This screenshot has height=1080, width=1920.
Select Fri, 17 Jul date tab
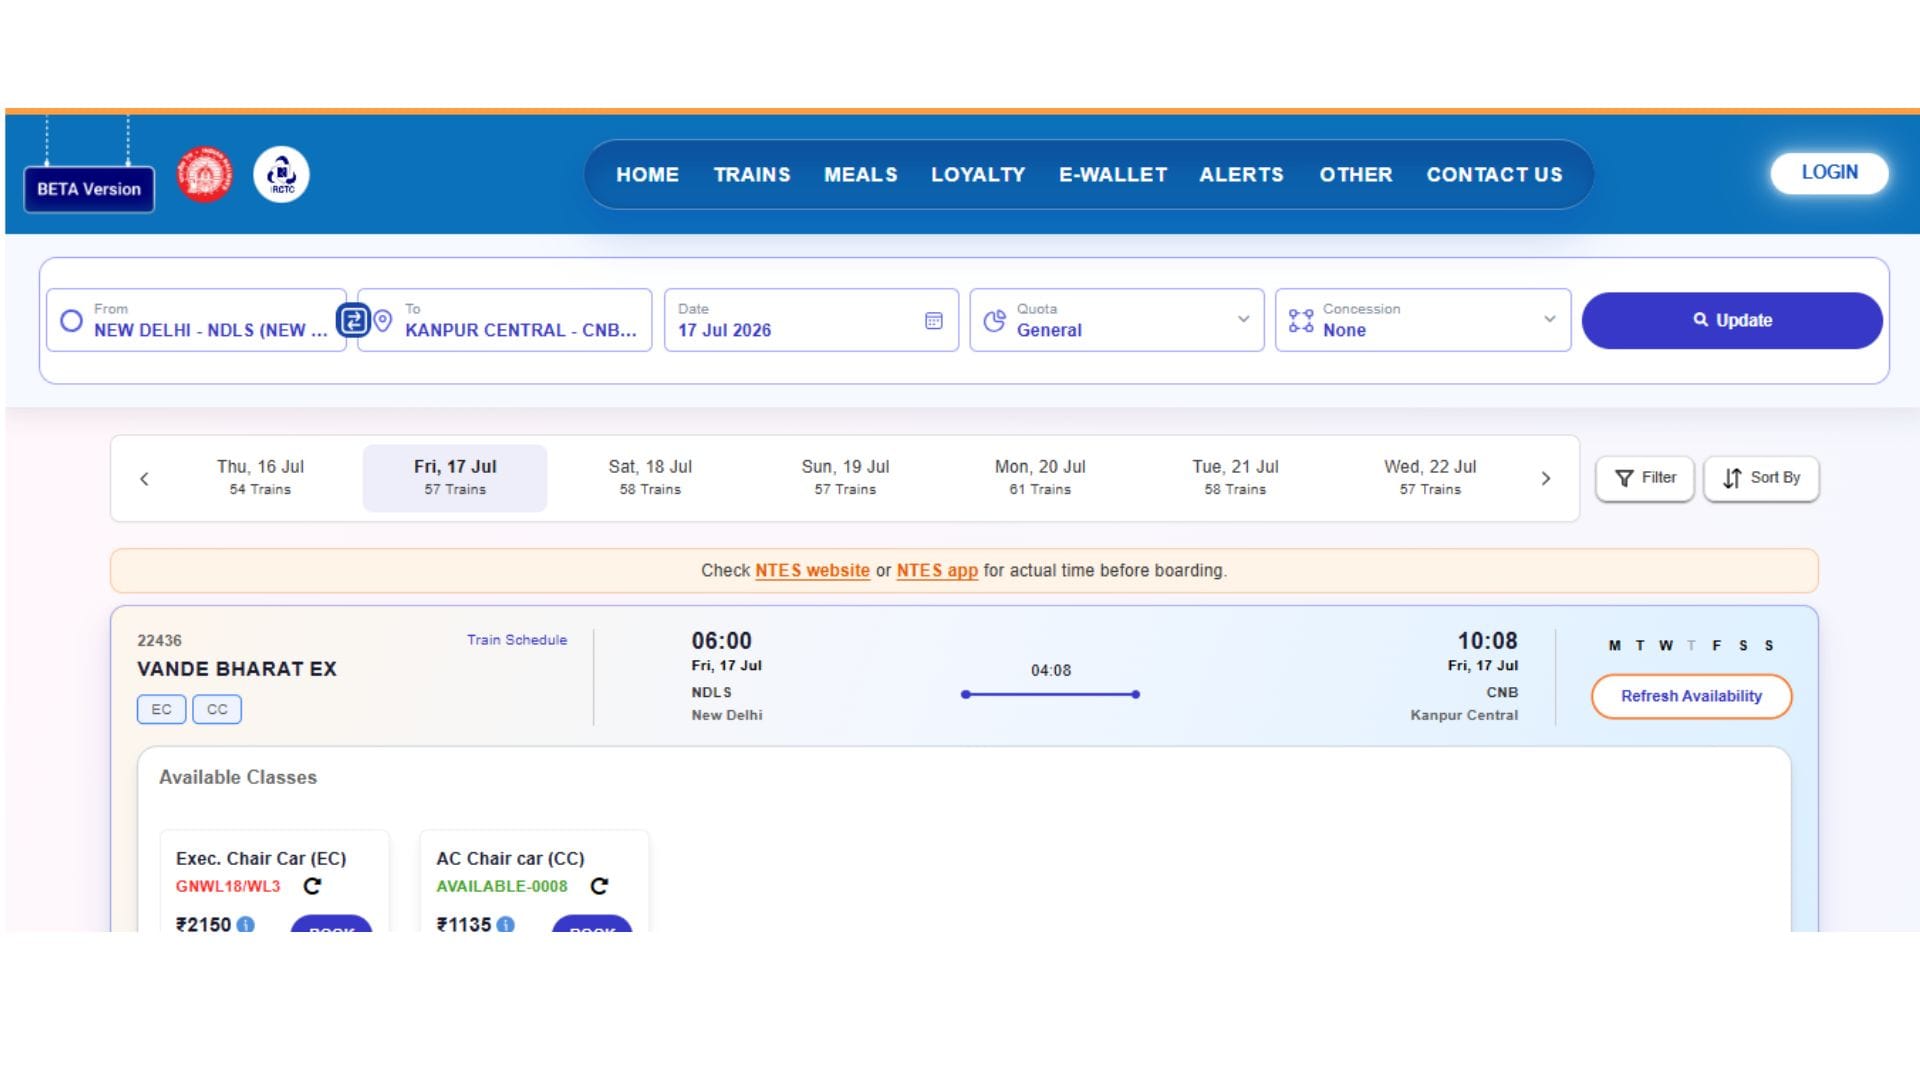point(455,477)
